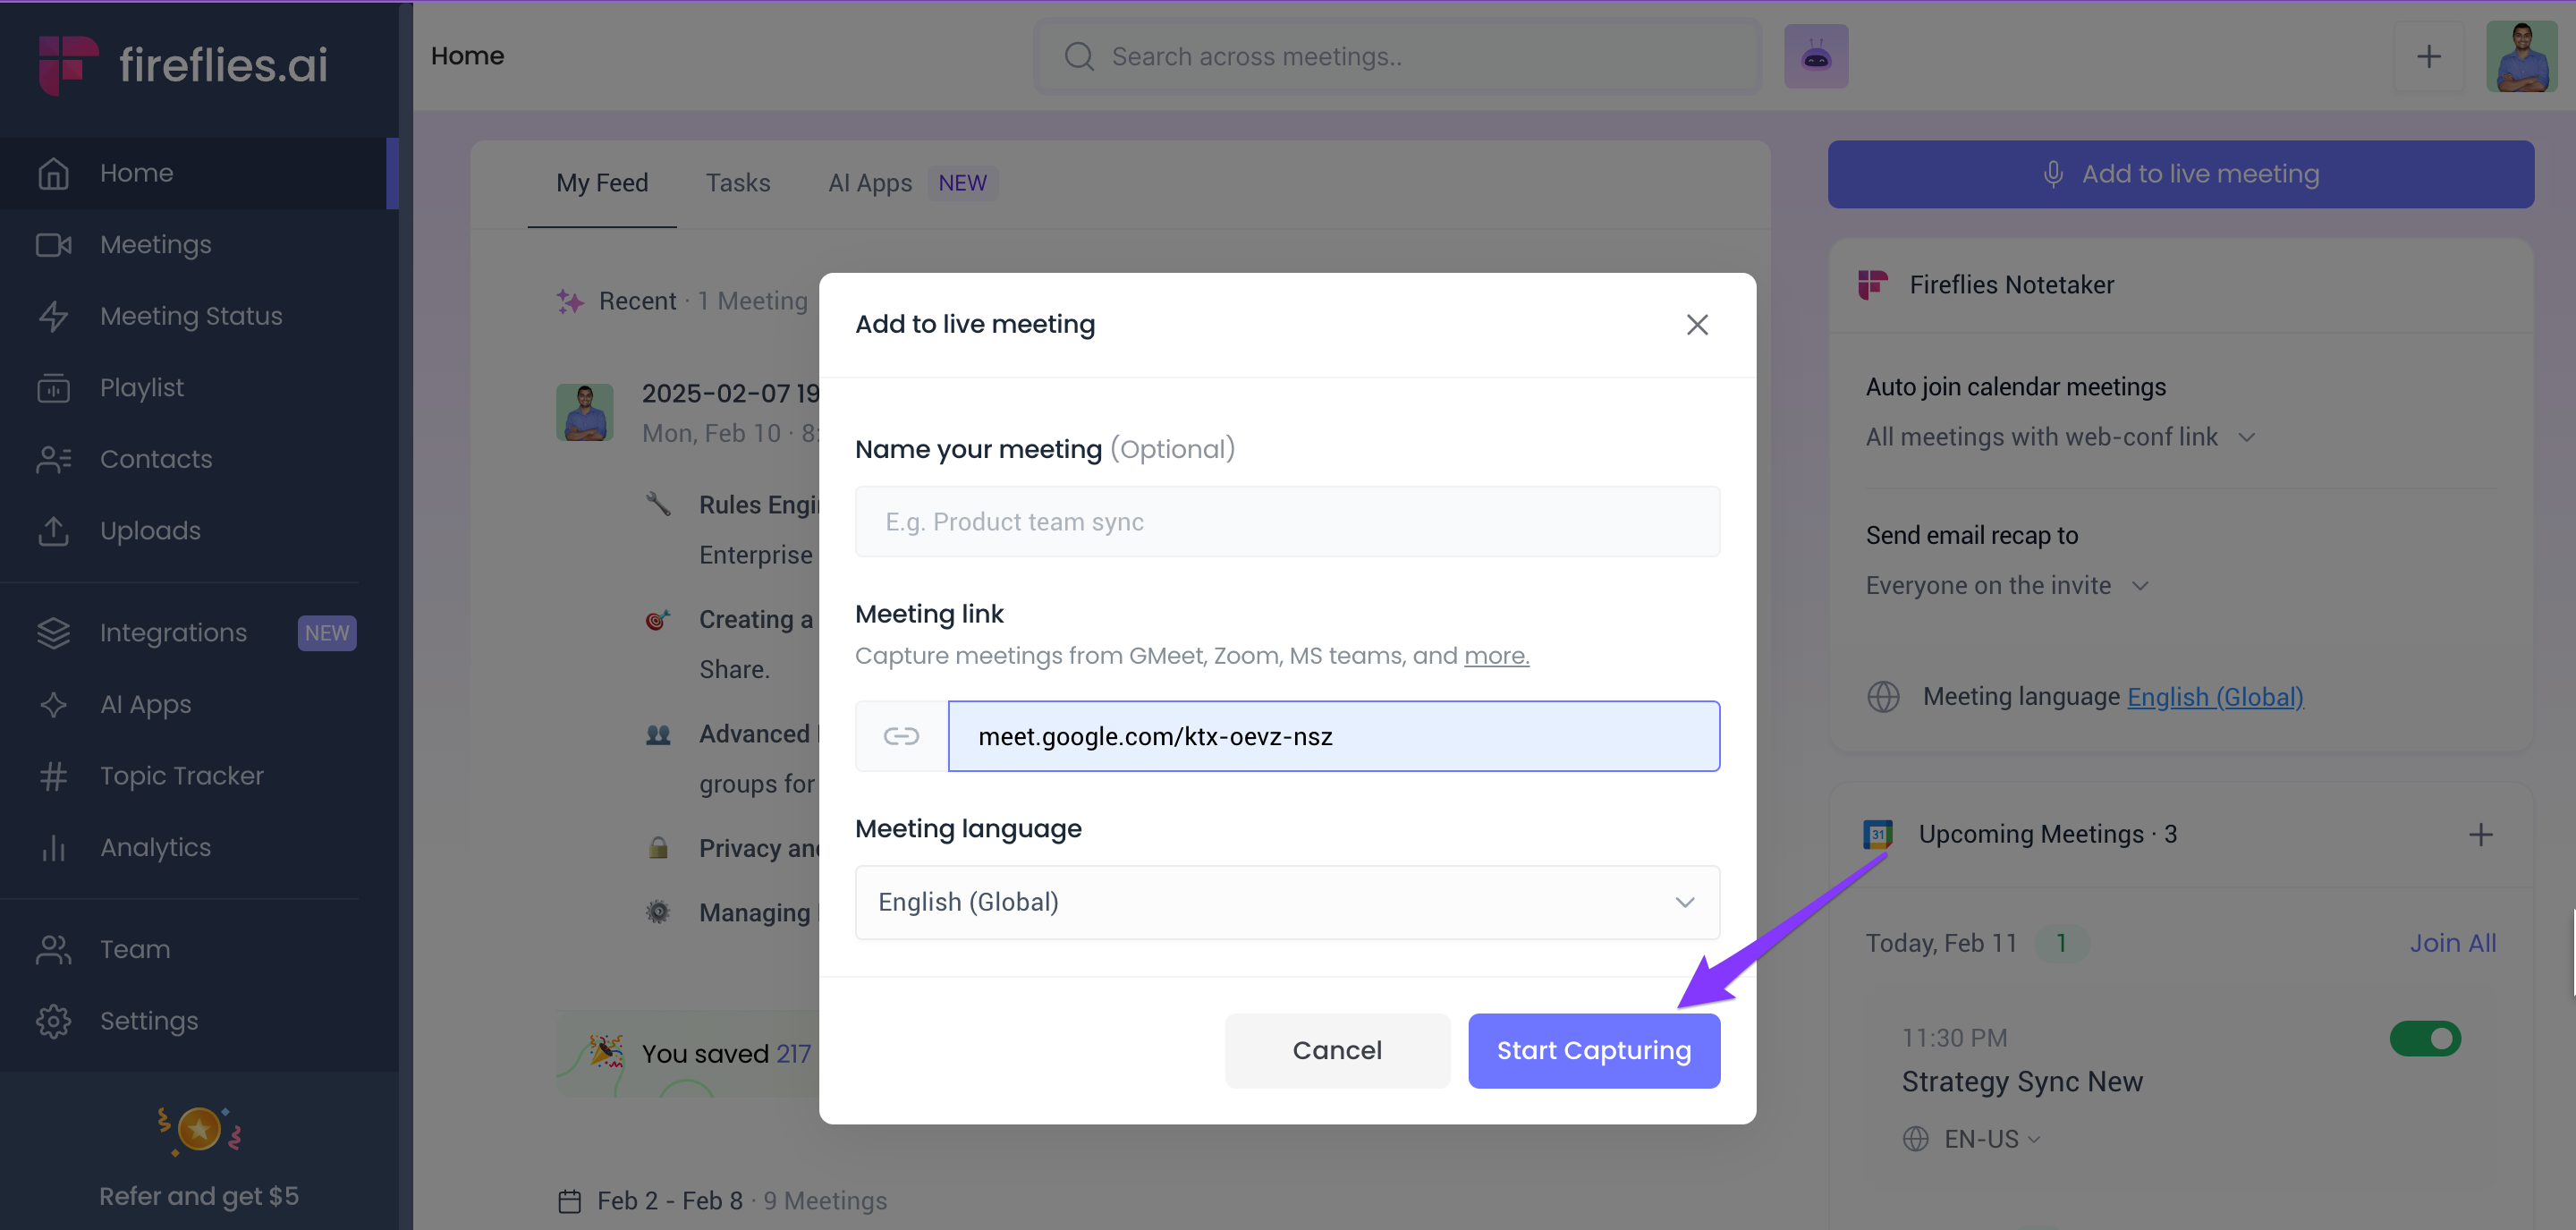2576x1230 pixels.
Task: Switch to the AI Apps tab
Action: [870, 183]
